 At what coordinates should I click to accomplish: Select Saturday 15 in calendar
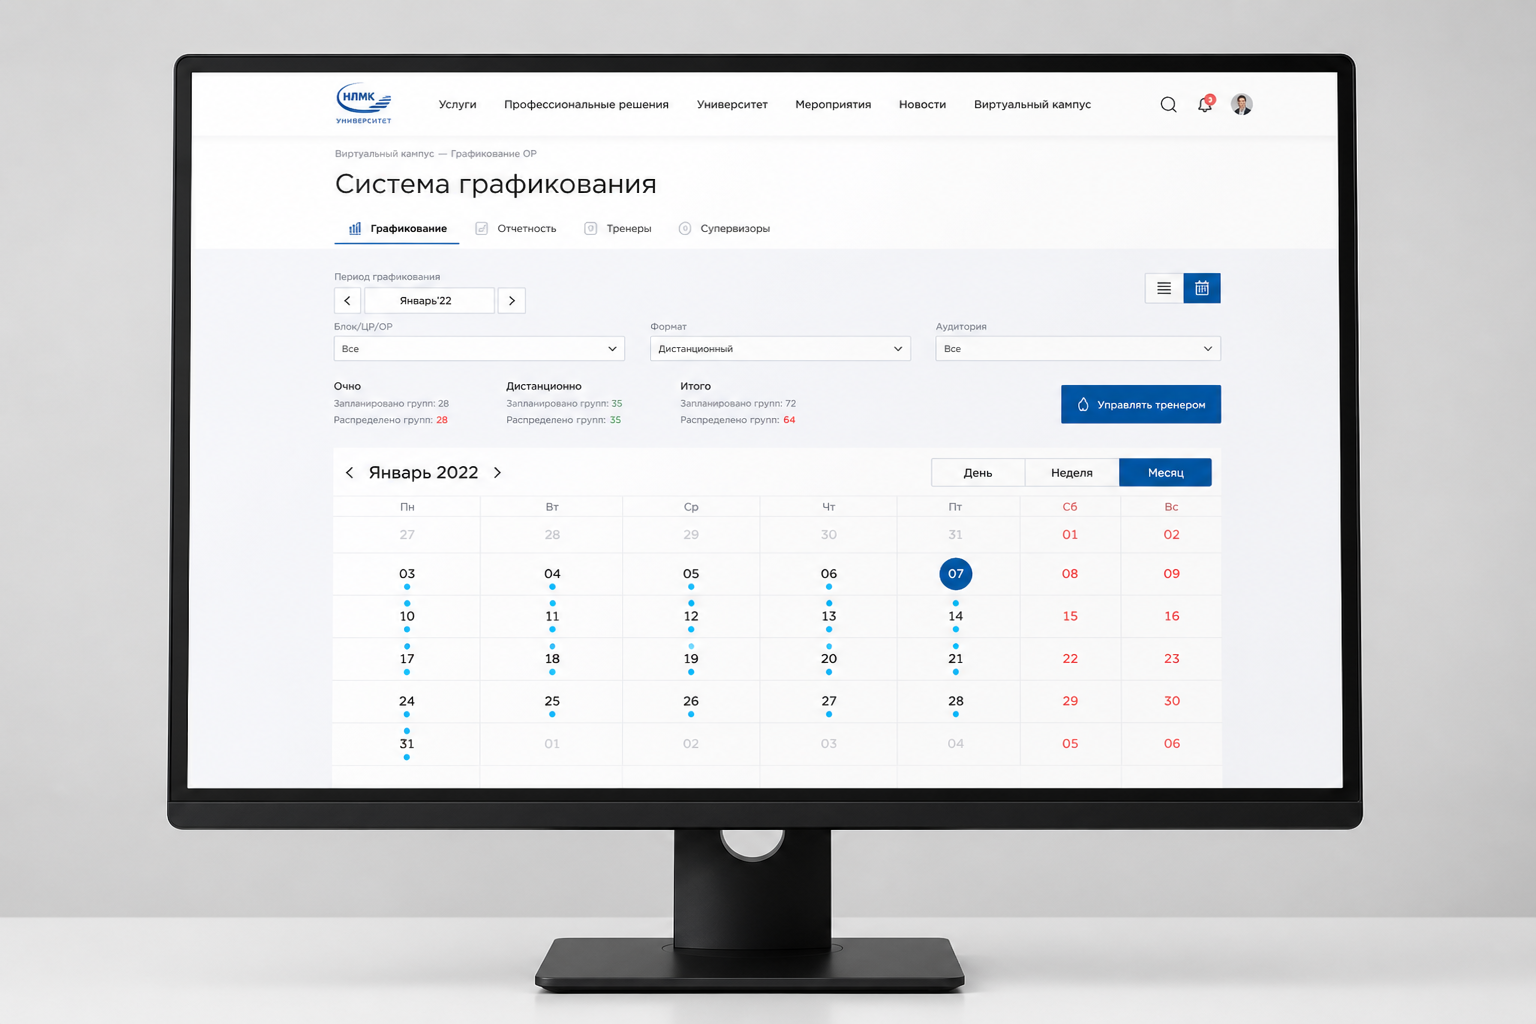pyautogui.click(x=1070, y=616)
